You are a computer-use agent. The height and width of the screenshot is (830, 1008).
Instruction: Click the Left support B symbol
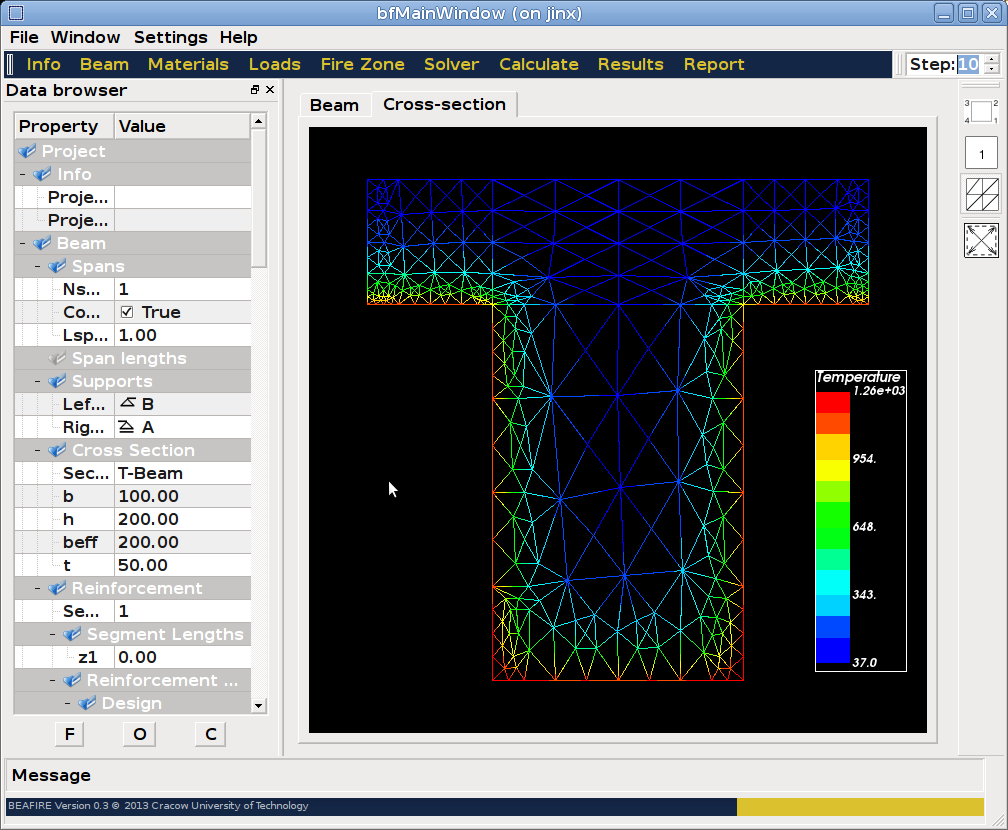[x=126, y=404]
